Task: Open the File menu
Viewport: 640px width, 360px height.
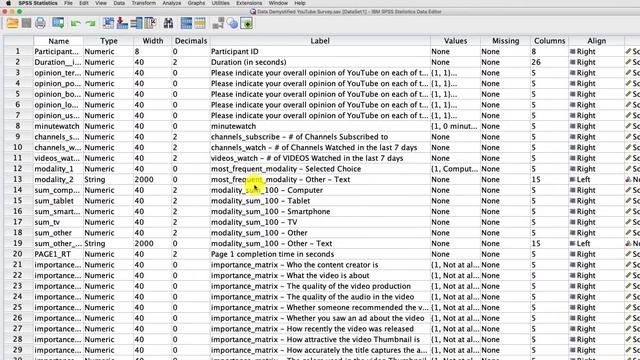Action: pyautogui.click(x=68, y=3)
